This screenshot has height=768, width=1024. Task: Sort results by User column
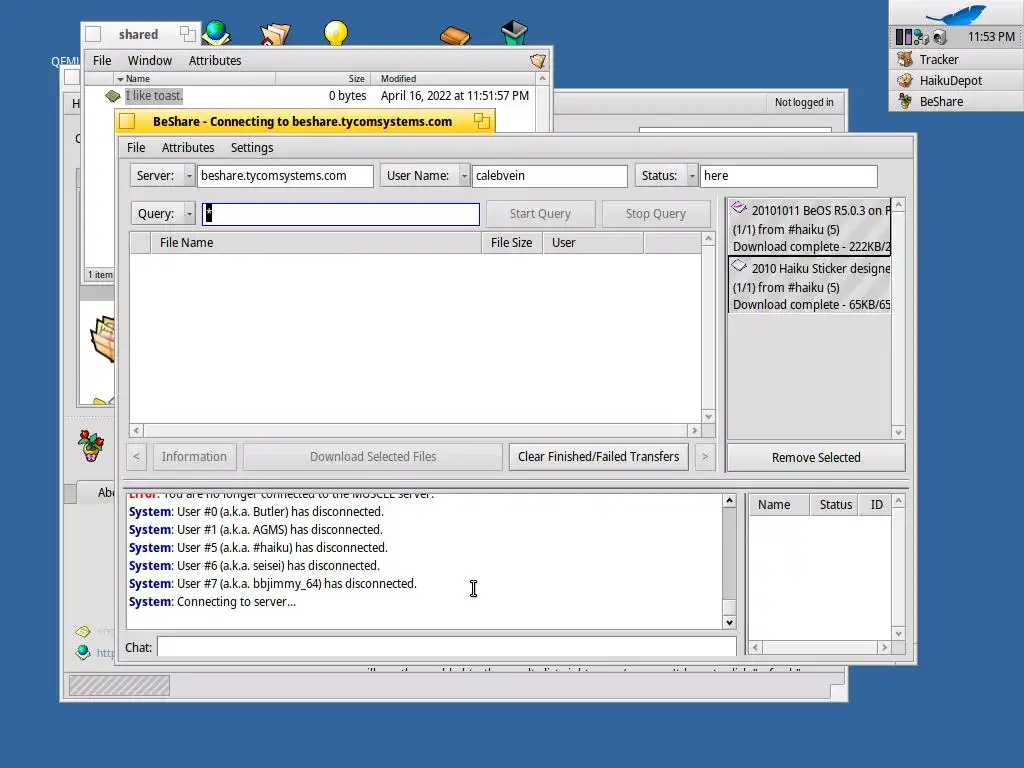pyautogui.click(x=593, y=242)
